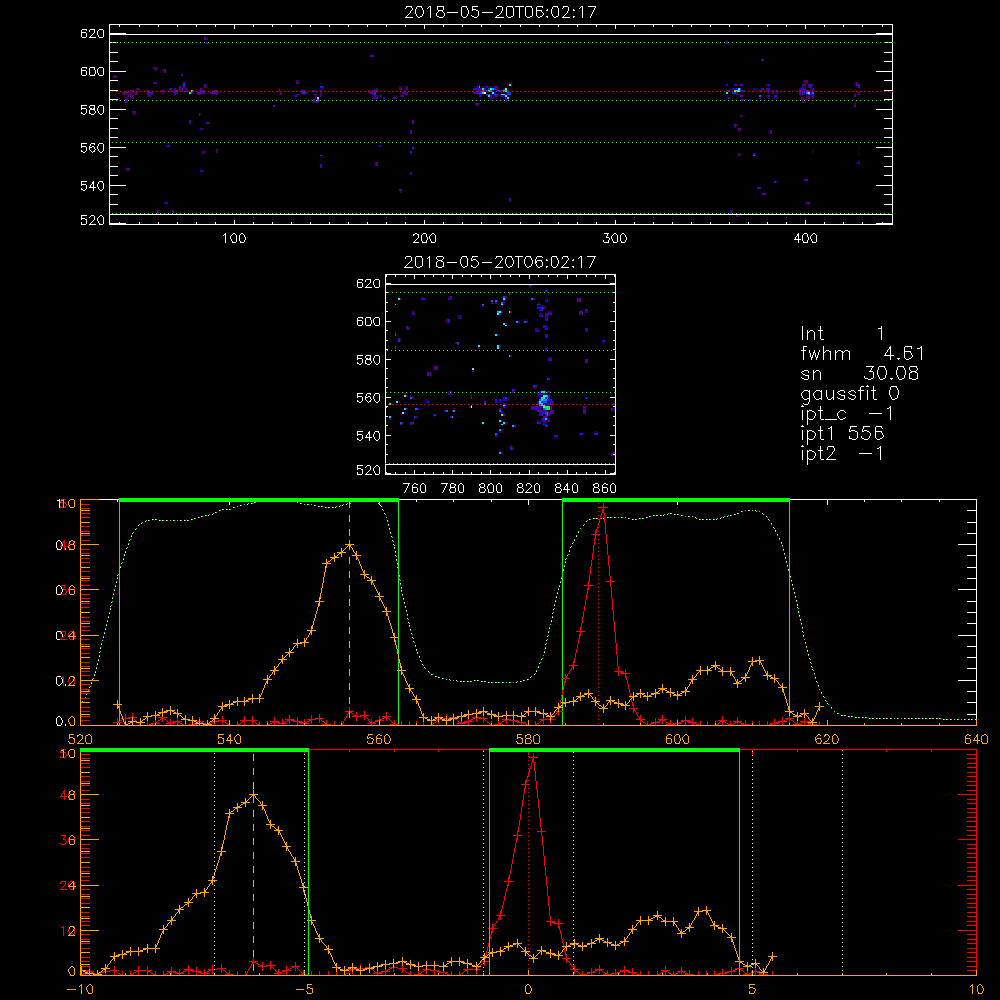Click the 5 label on bottom plot x-axis
The image size is (1000, 1000).
(753, 990)
